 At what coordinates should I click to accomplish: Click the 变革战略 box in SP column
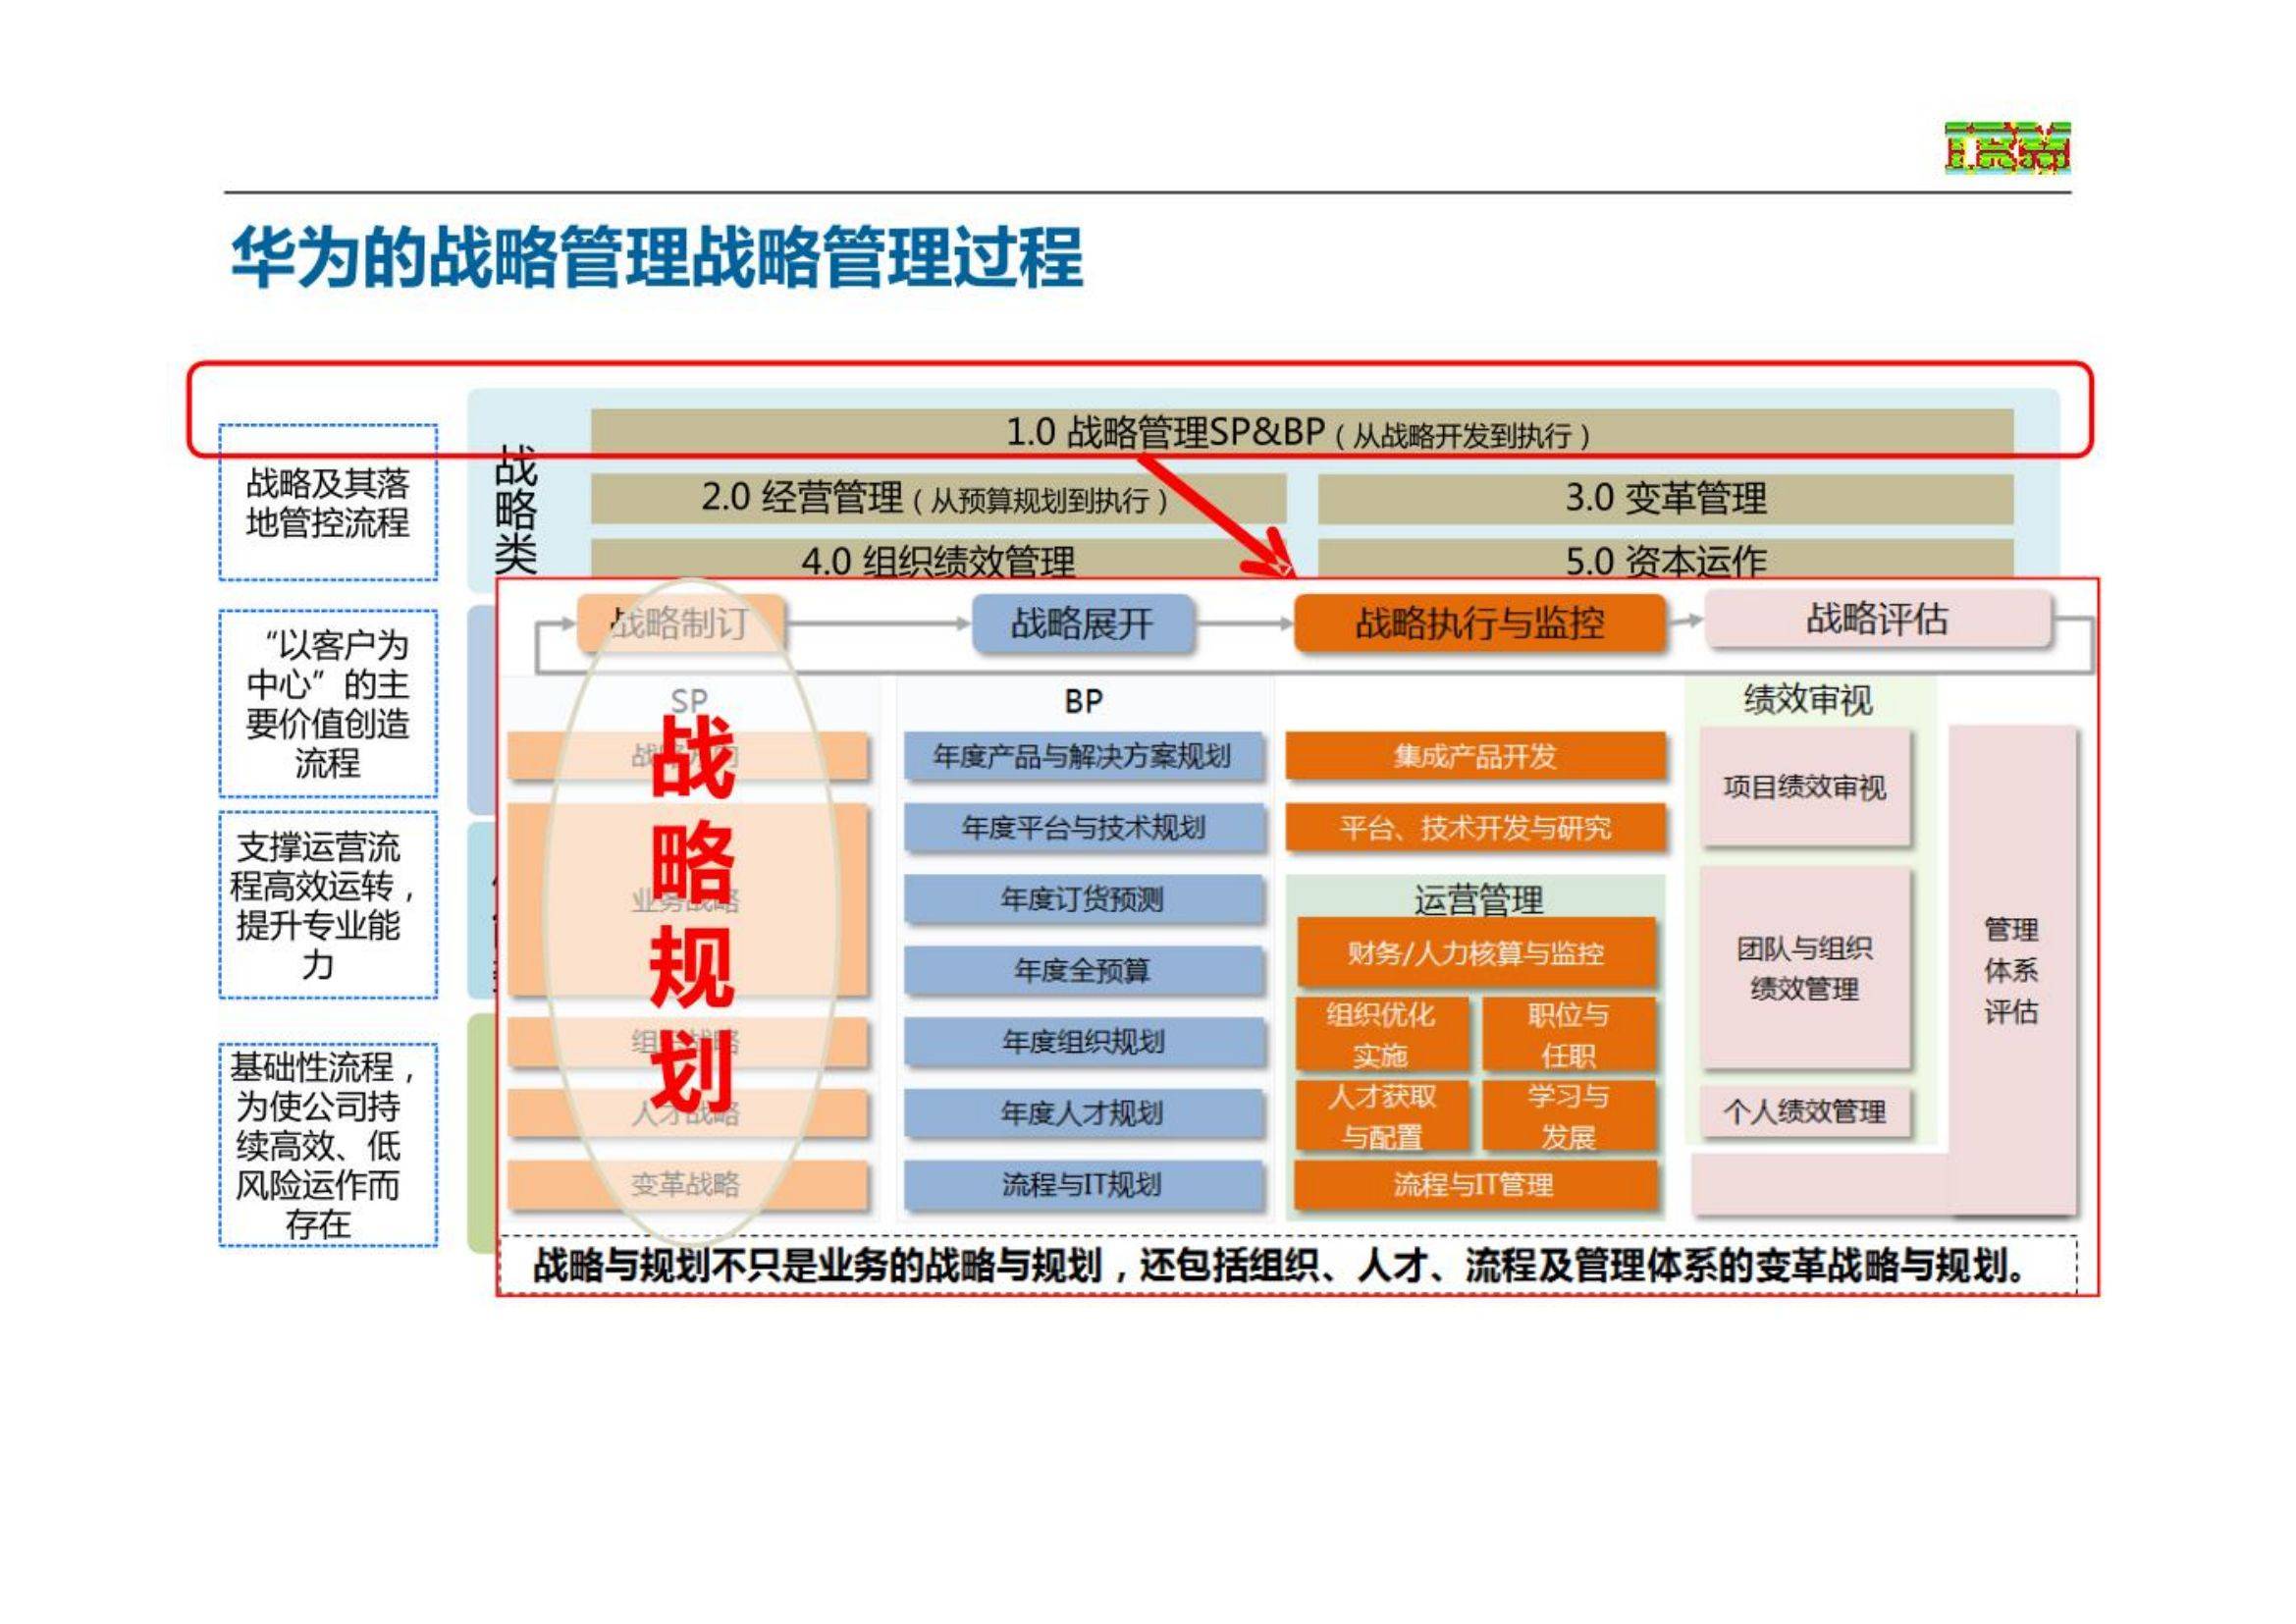coord(687,1185)
